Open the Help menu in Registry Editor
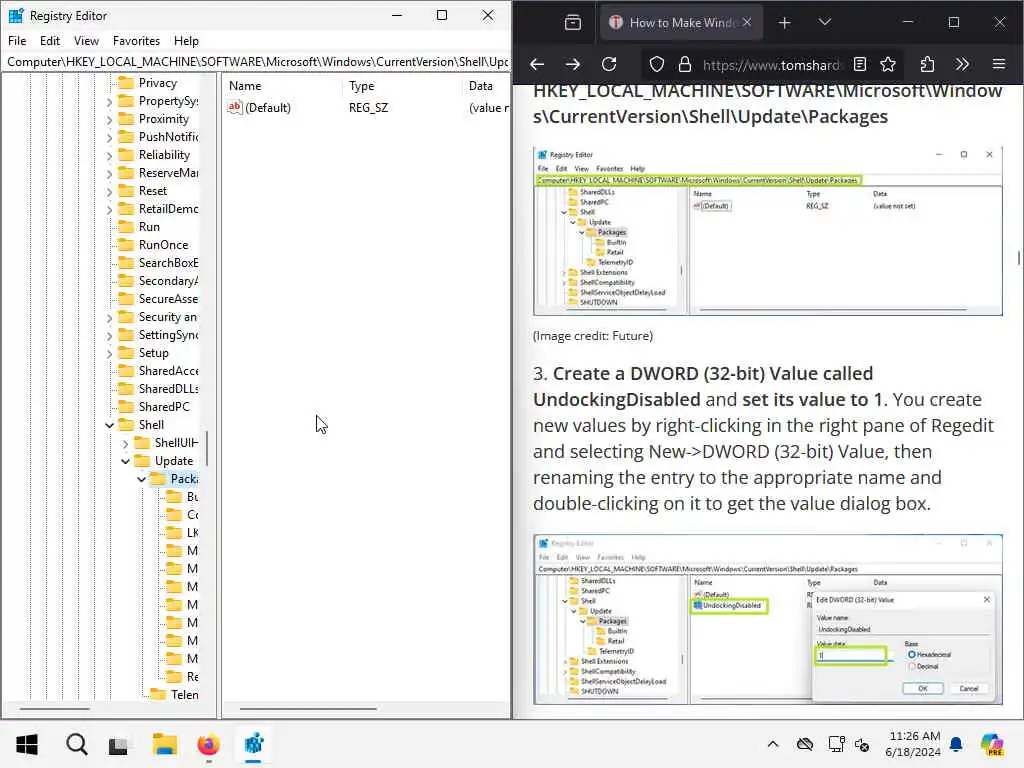 tap(186, 40)
